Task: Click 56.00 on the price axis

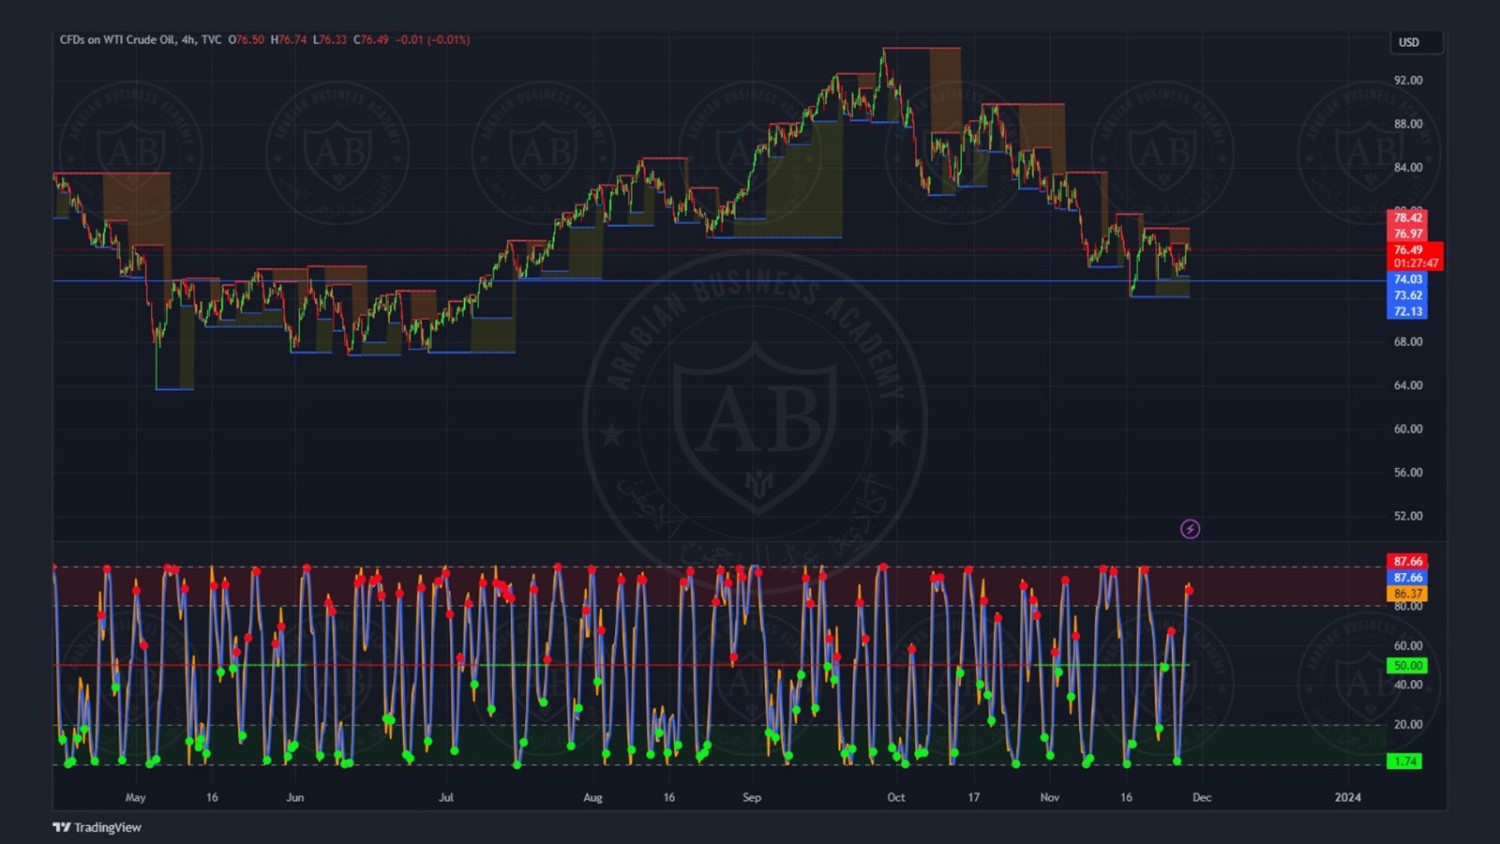Action: [1408, 472]
